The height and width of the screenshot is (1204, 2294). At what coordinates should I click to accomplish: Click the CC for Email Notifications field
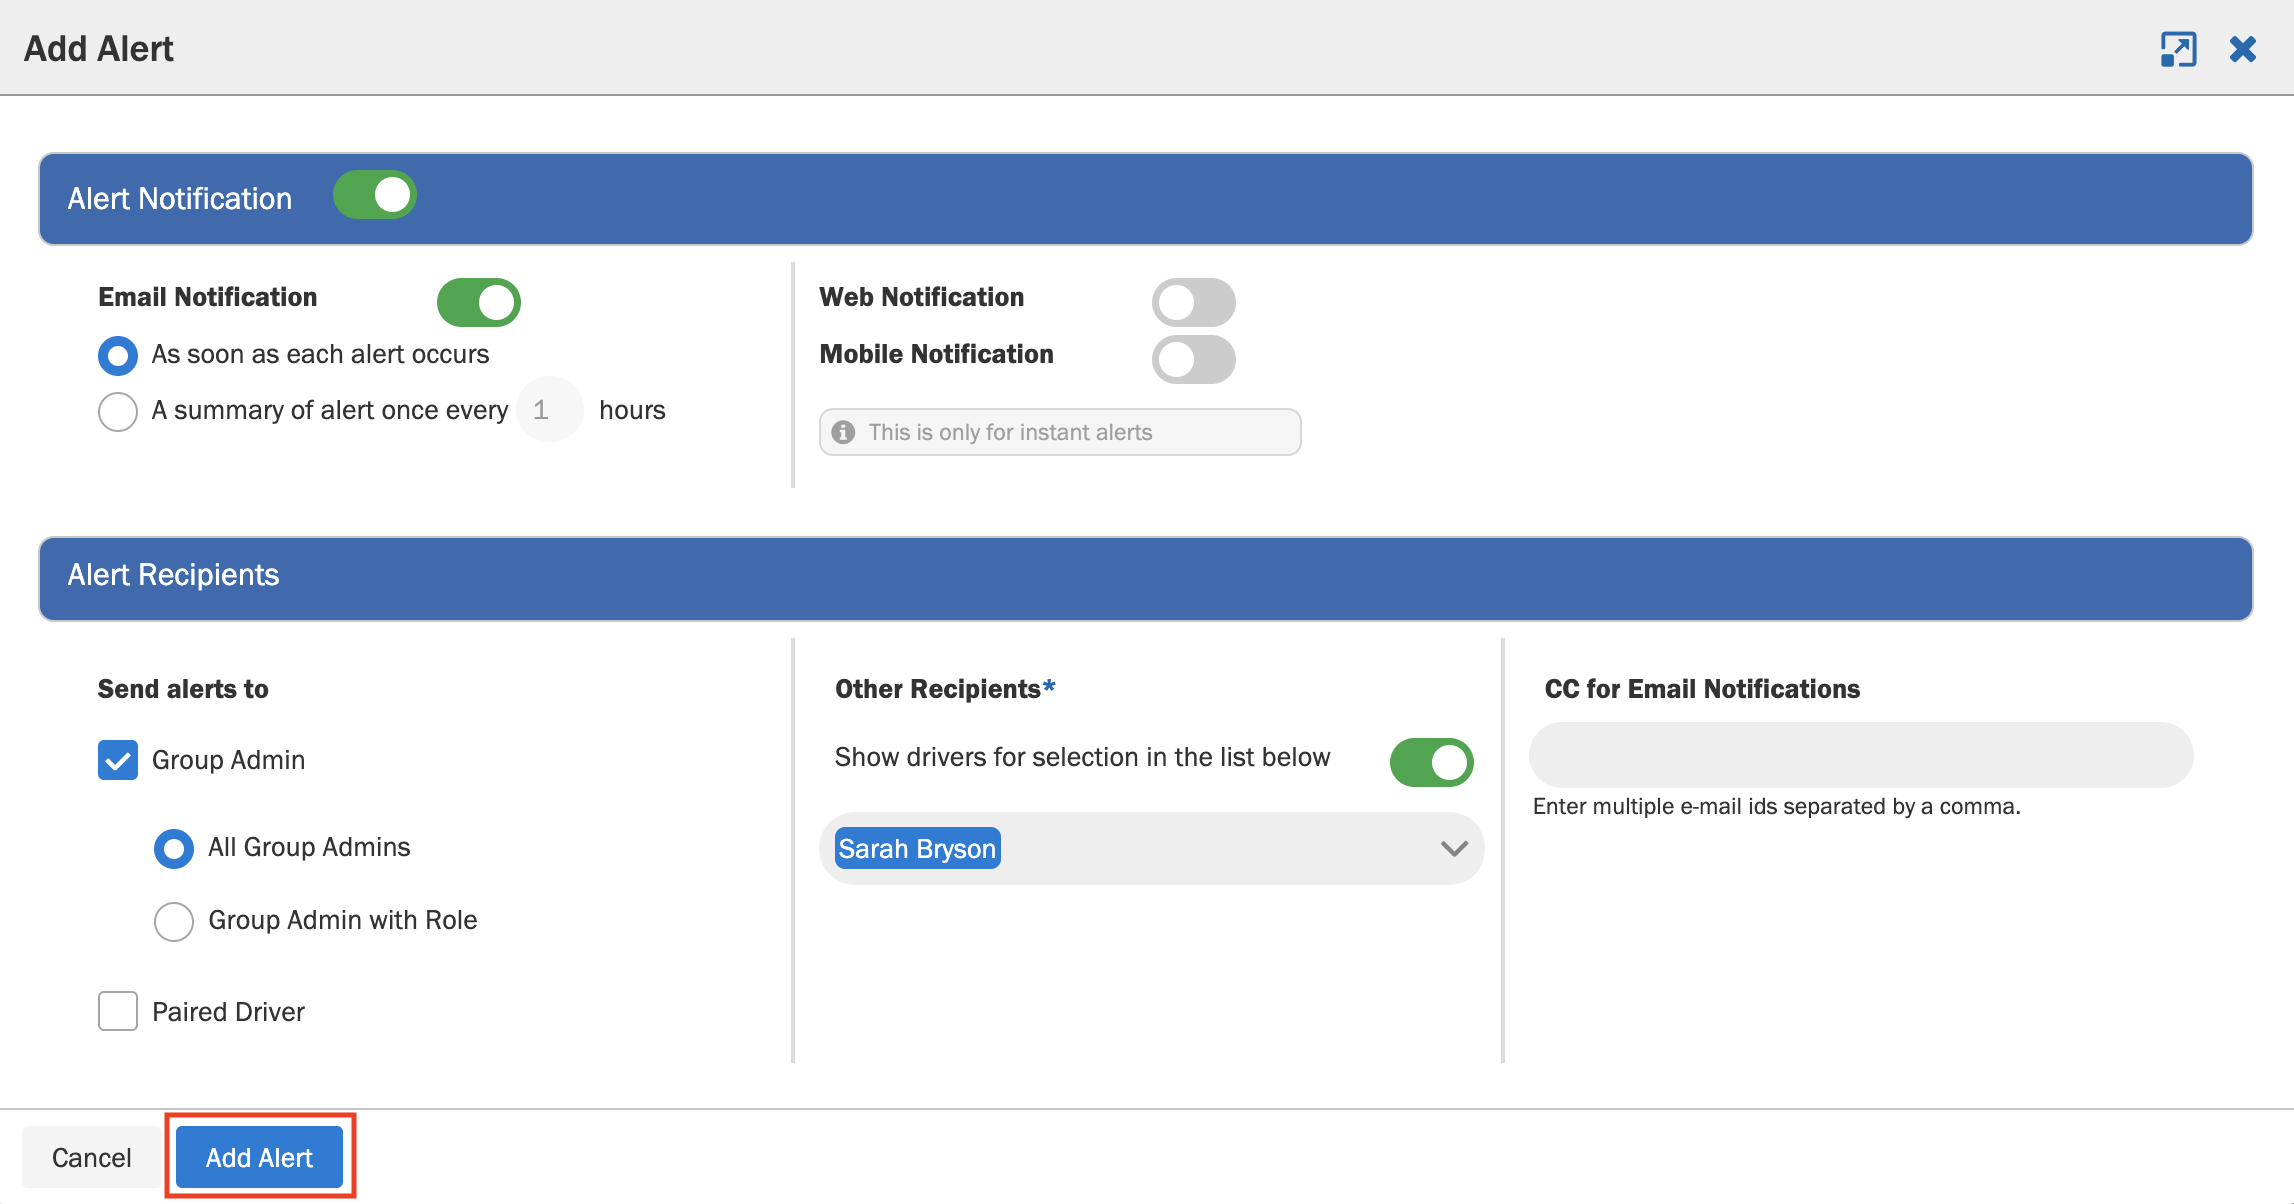(1861, 755)
